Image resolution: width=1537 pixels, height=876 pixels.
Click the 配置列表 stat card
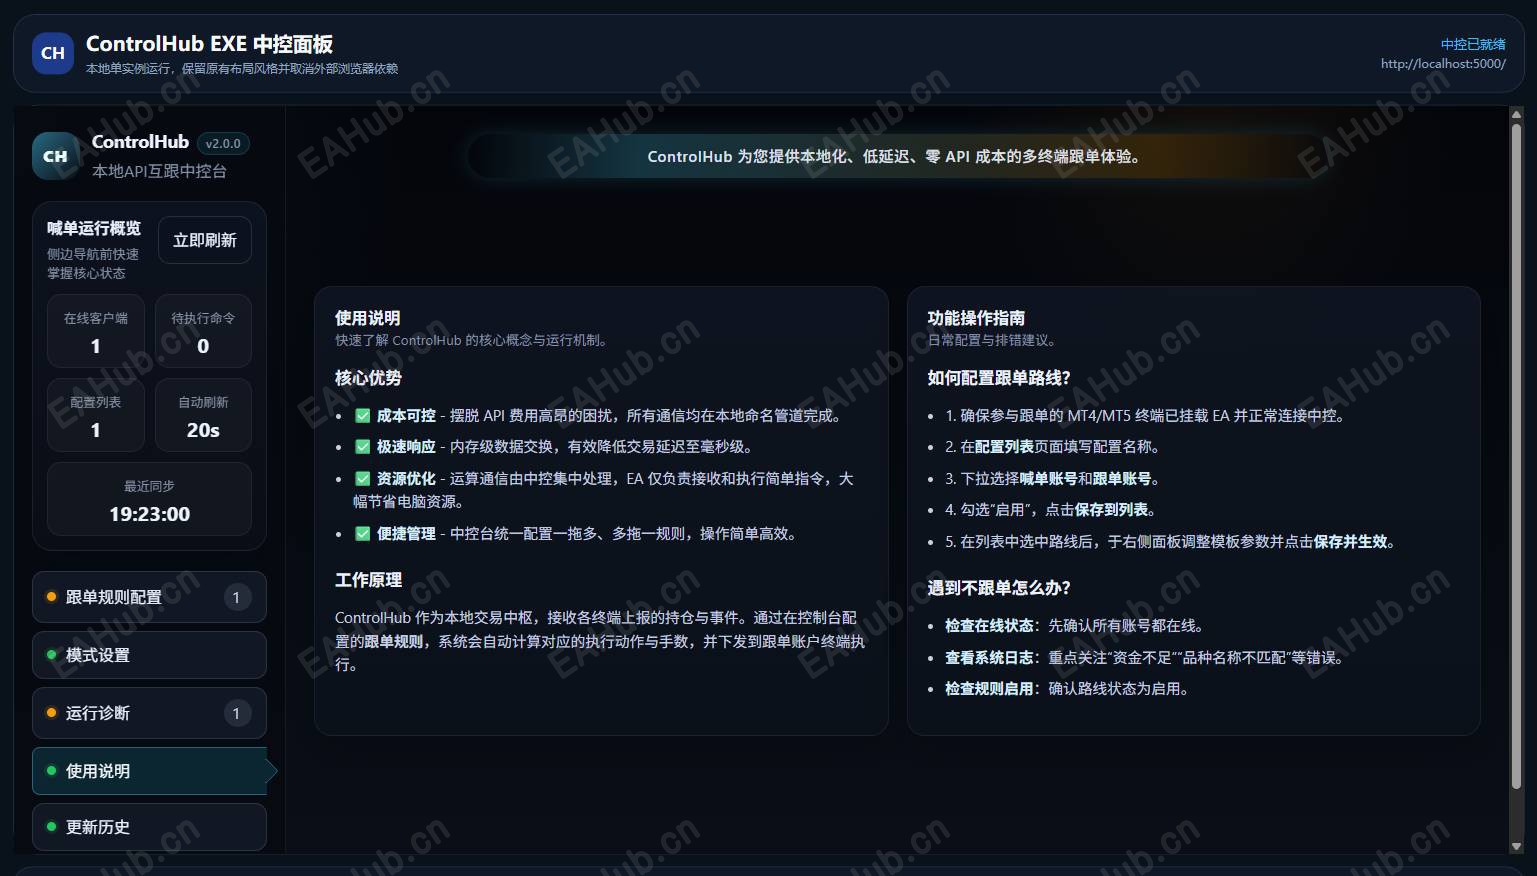coord(96,416)
